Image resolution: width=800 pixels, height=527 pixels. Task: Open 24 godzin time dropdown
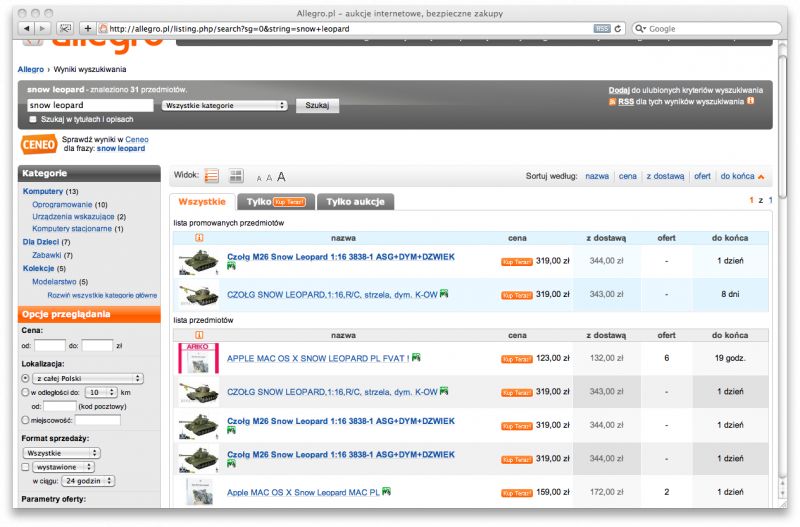click(88, 481)
